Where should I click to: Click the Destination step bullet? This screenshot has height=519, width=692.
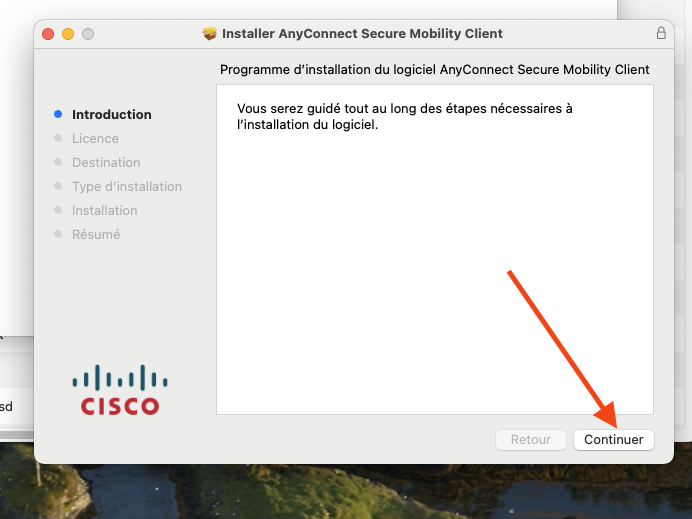pyautogui.click(x=58, y=162)
